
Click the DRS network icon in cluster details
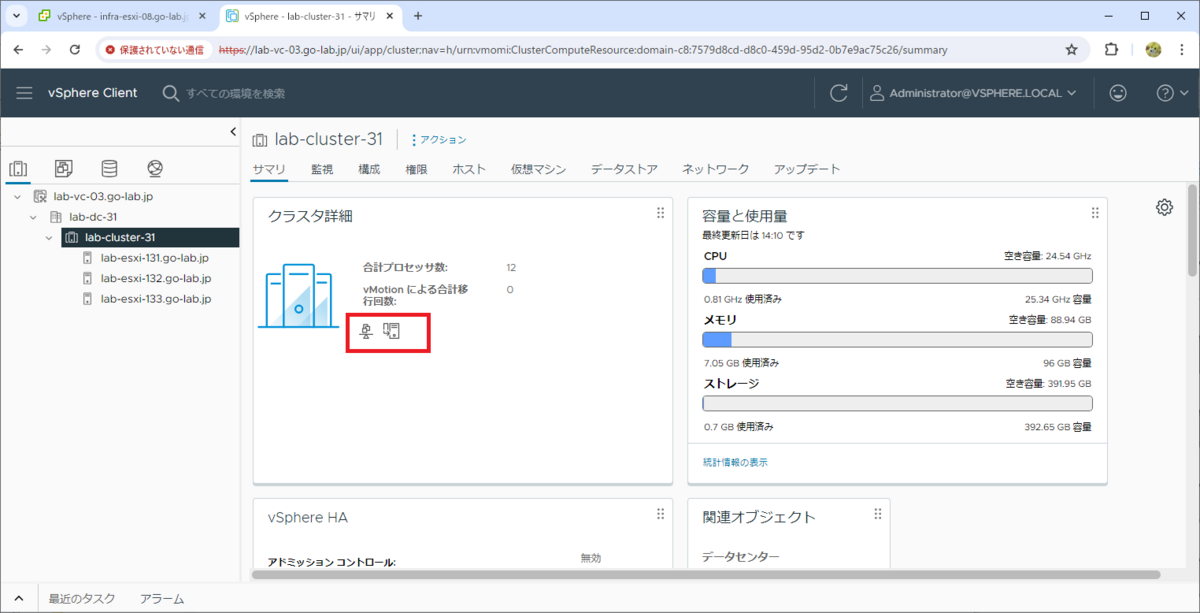[x=368, y=331]
